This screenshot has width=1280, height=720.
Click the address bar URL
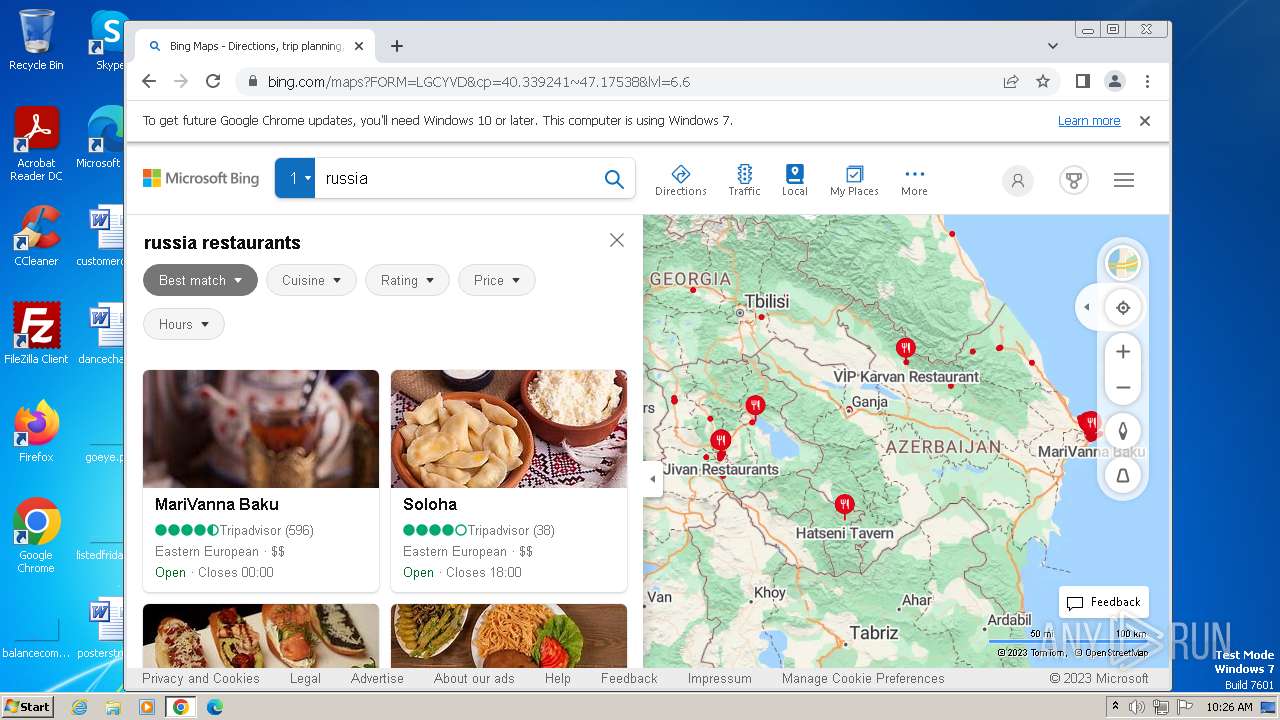479,82
